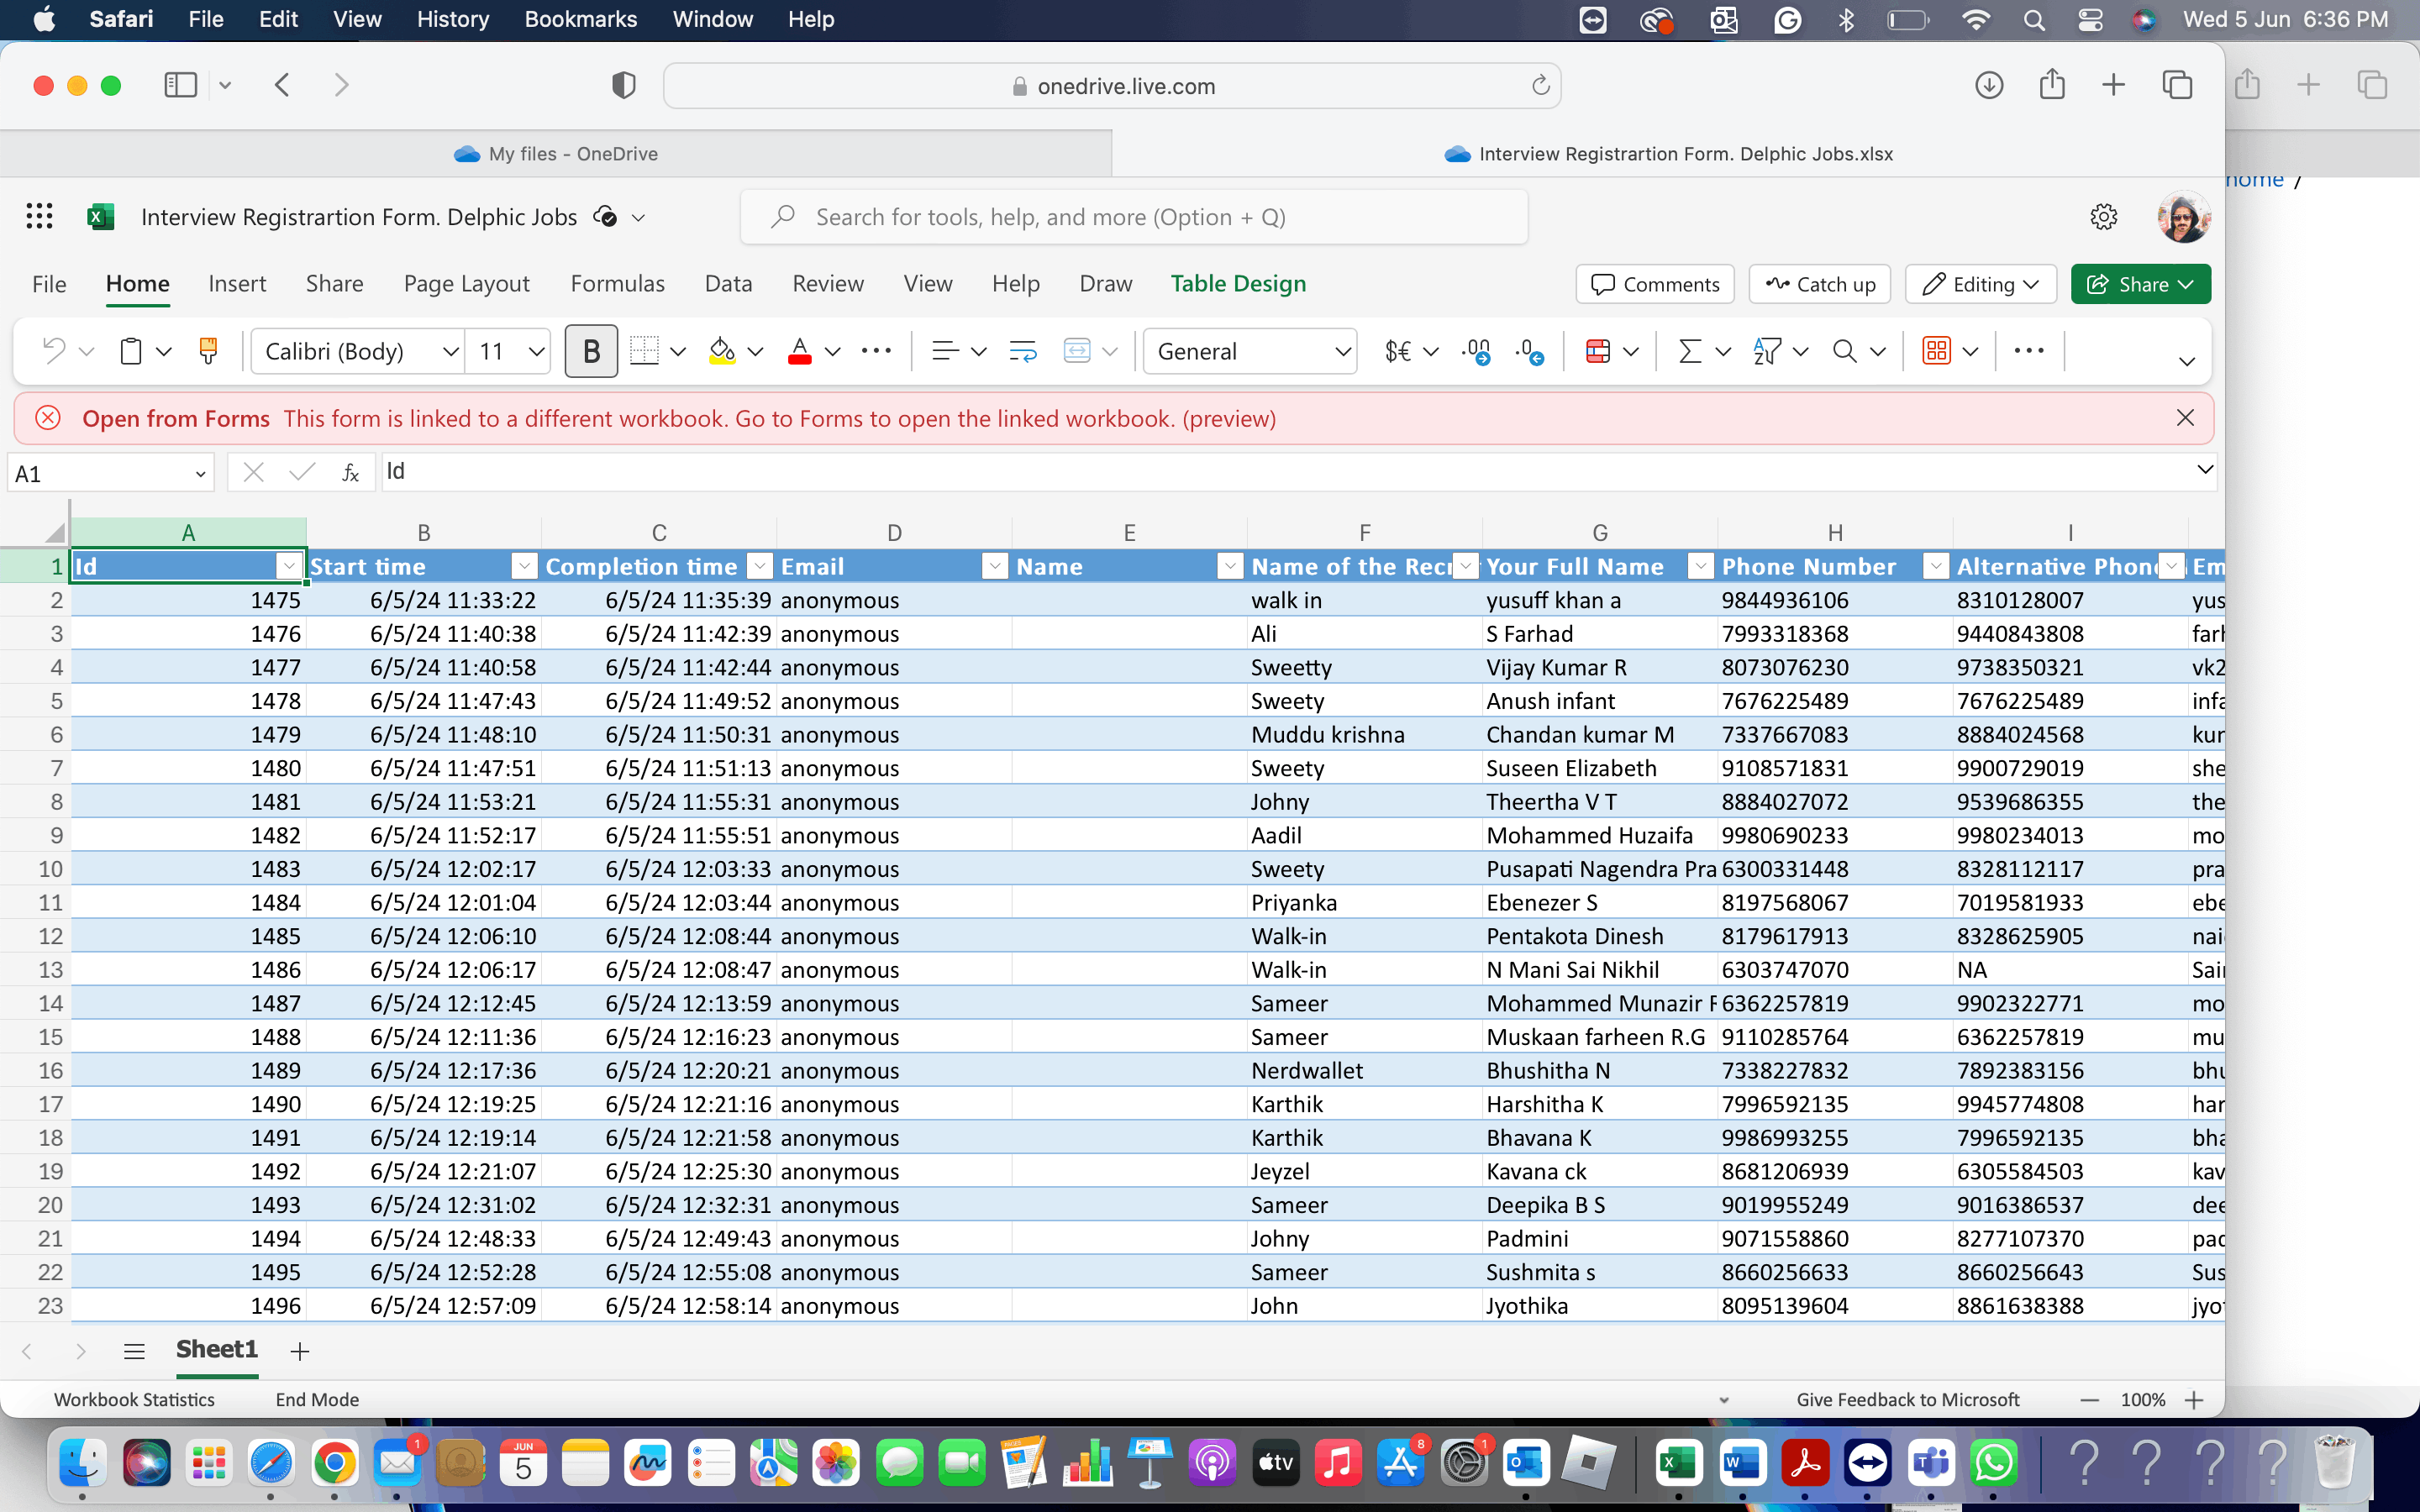Click the Catch up button

tap(1819, 284)
